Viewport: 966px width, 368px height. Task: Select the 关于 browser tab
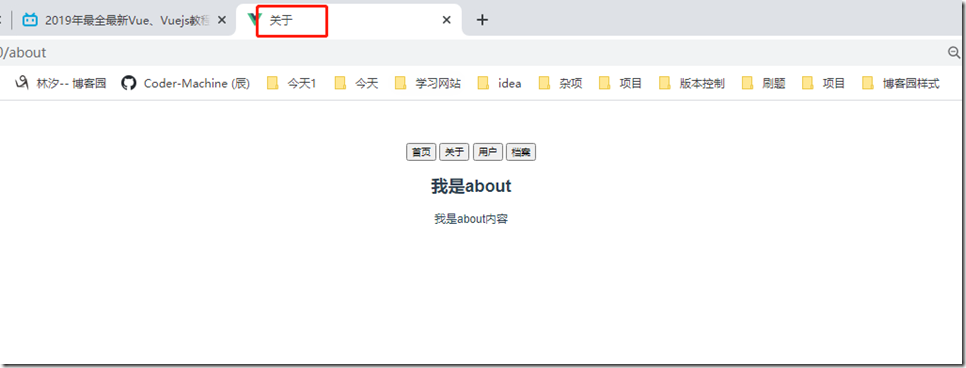[349, 20]
